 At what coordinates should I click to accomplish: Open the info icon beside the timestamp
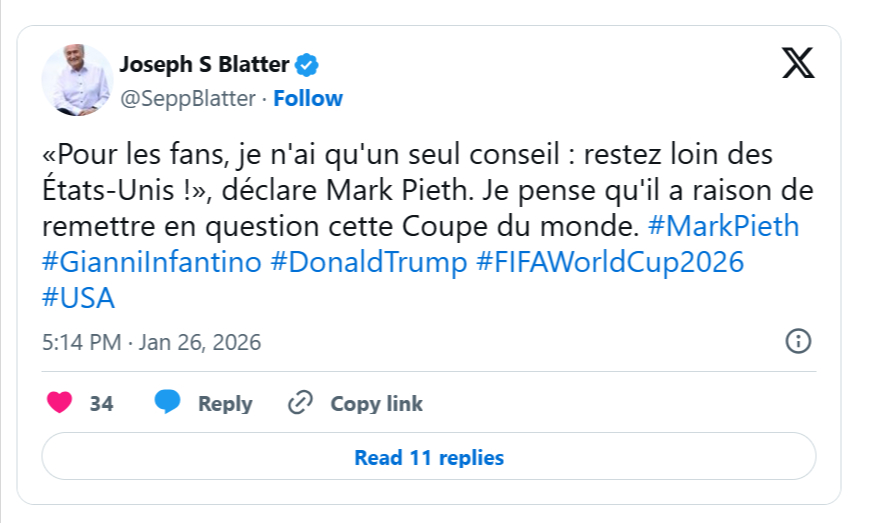(798, 342)
